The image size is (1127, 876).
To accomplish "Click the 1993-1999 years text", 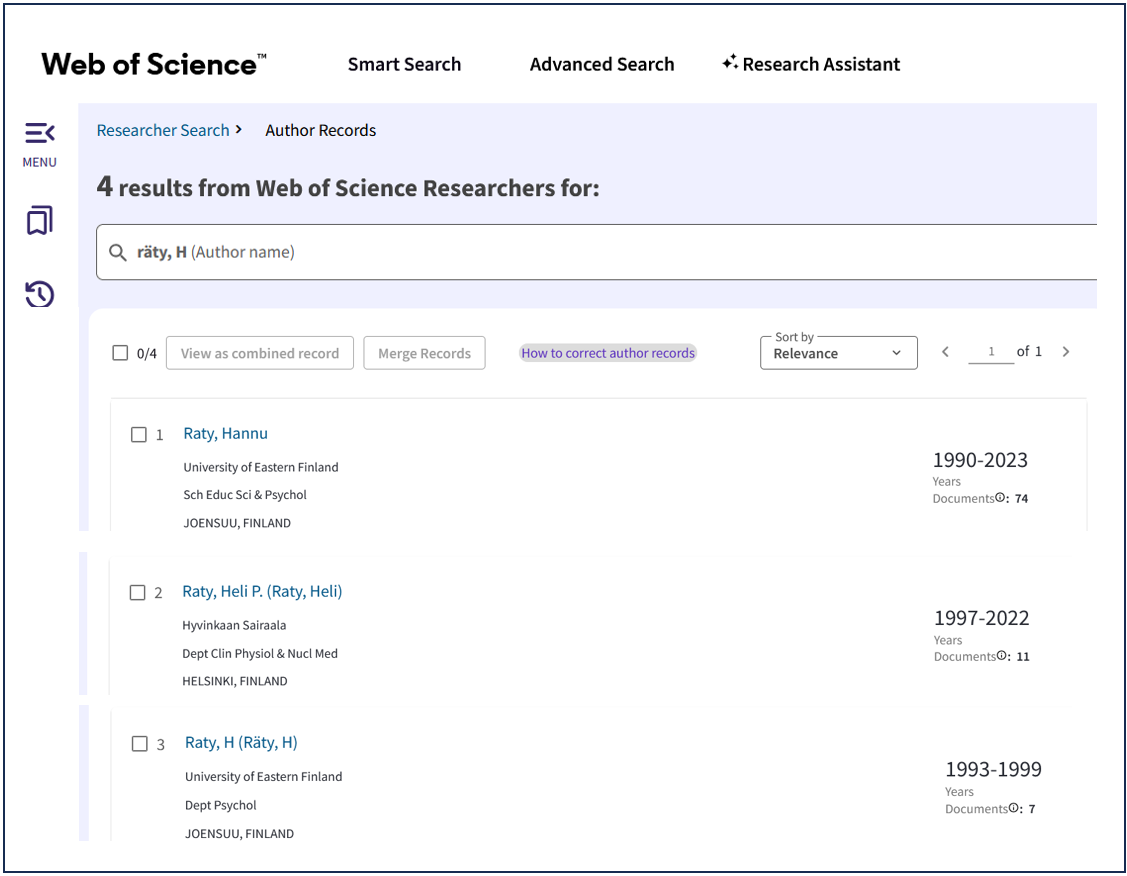I will (x=993, y=770).
